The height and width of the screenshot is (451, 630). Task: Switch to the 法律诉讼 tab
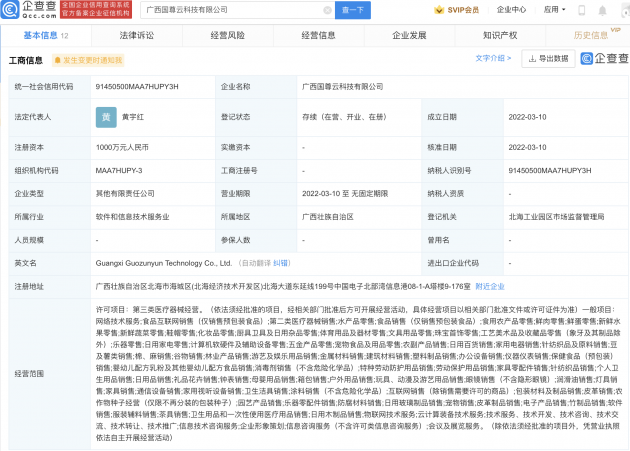coord(137,35)
